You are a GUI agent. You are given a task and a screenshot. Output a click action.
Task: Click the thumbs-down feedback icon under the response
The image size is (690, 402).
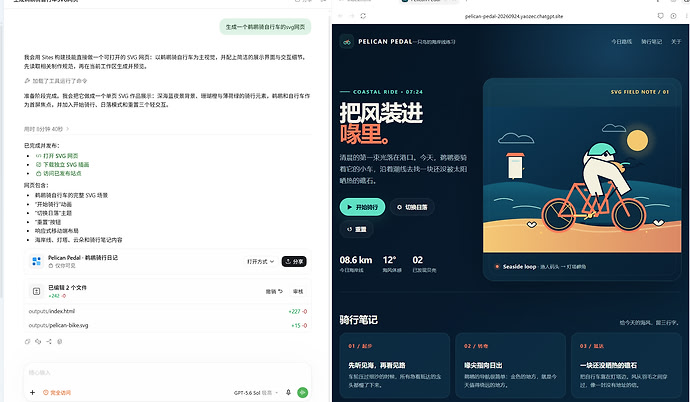pos(38,341)
